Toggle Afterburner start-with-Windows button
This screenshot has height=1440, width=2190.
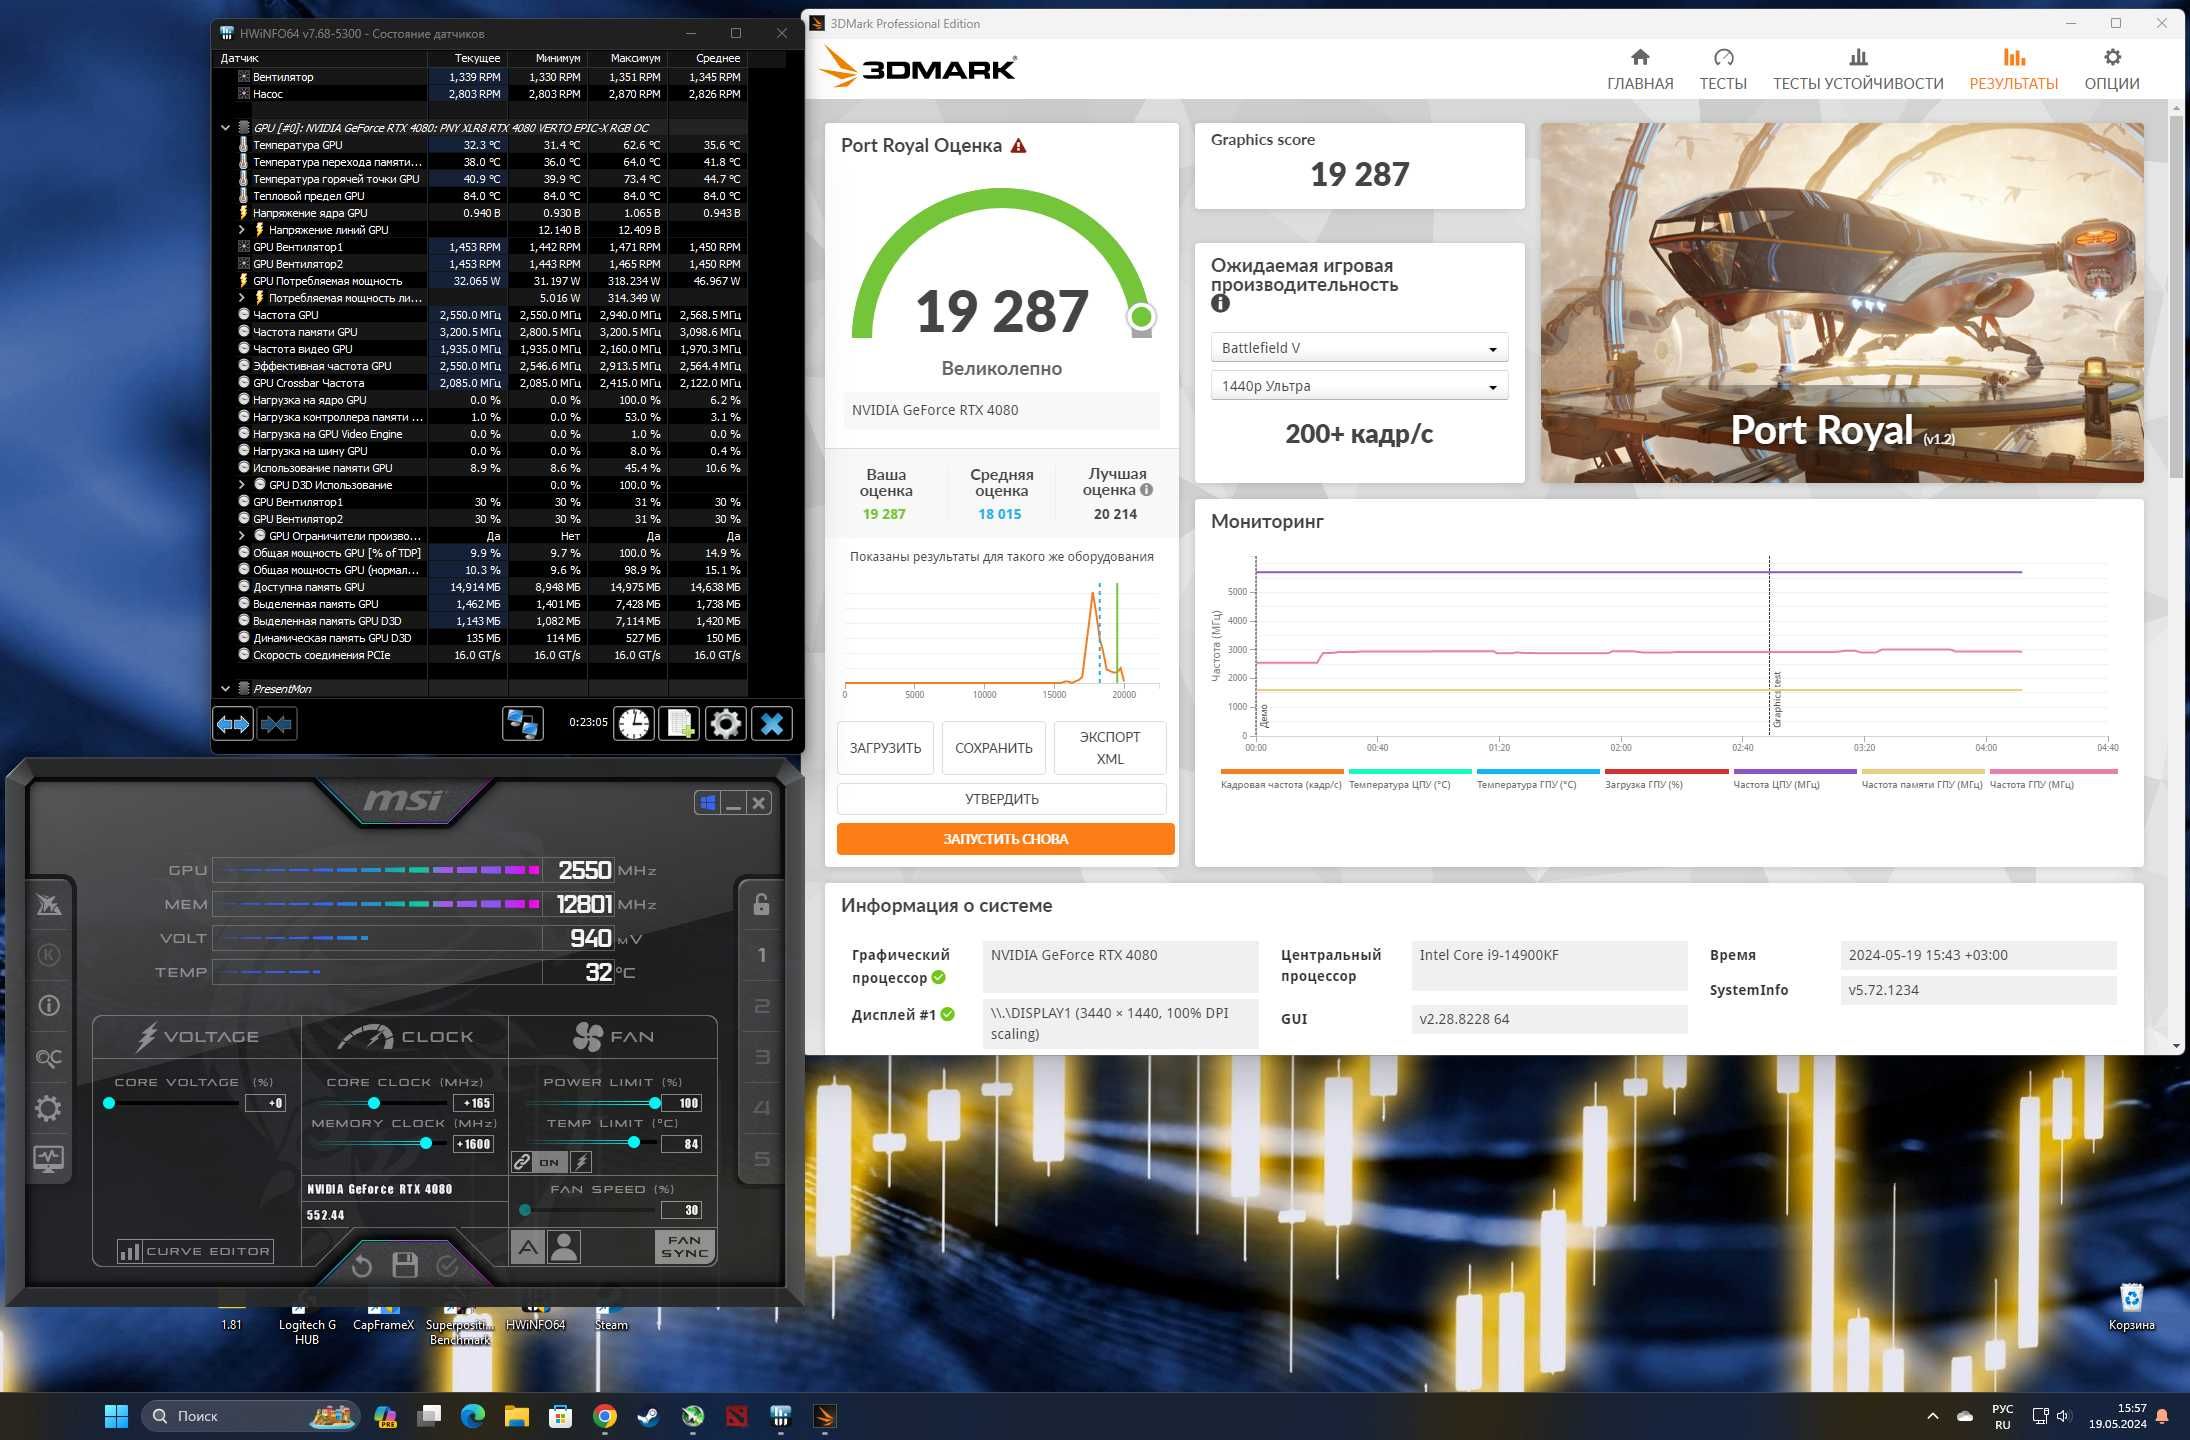coord(707,803)
